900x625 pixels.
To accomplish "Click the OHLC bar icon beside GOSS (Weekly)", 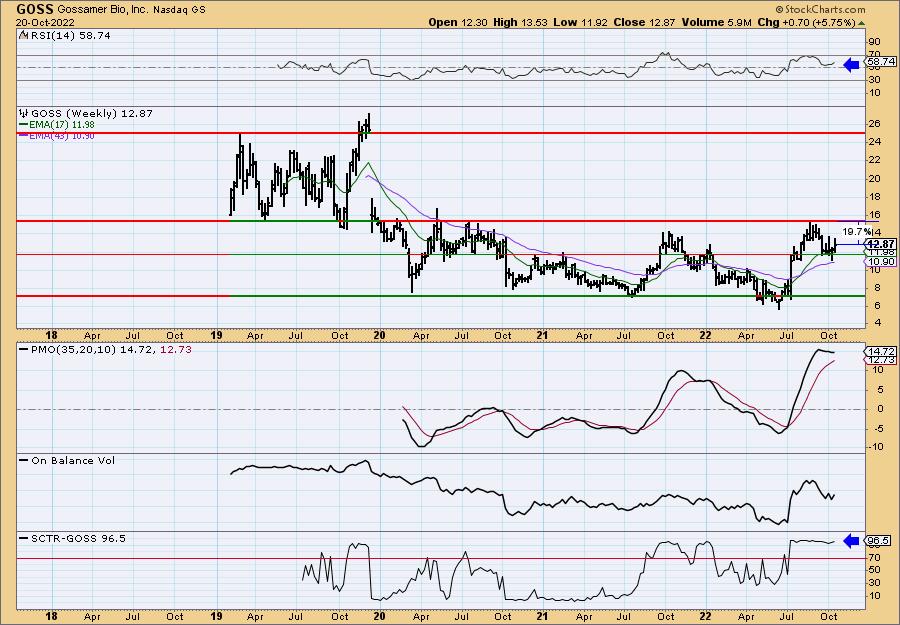I will coord(24,113).
